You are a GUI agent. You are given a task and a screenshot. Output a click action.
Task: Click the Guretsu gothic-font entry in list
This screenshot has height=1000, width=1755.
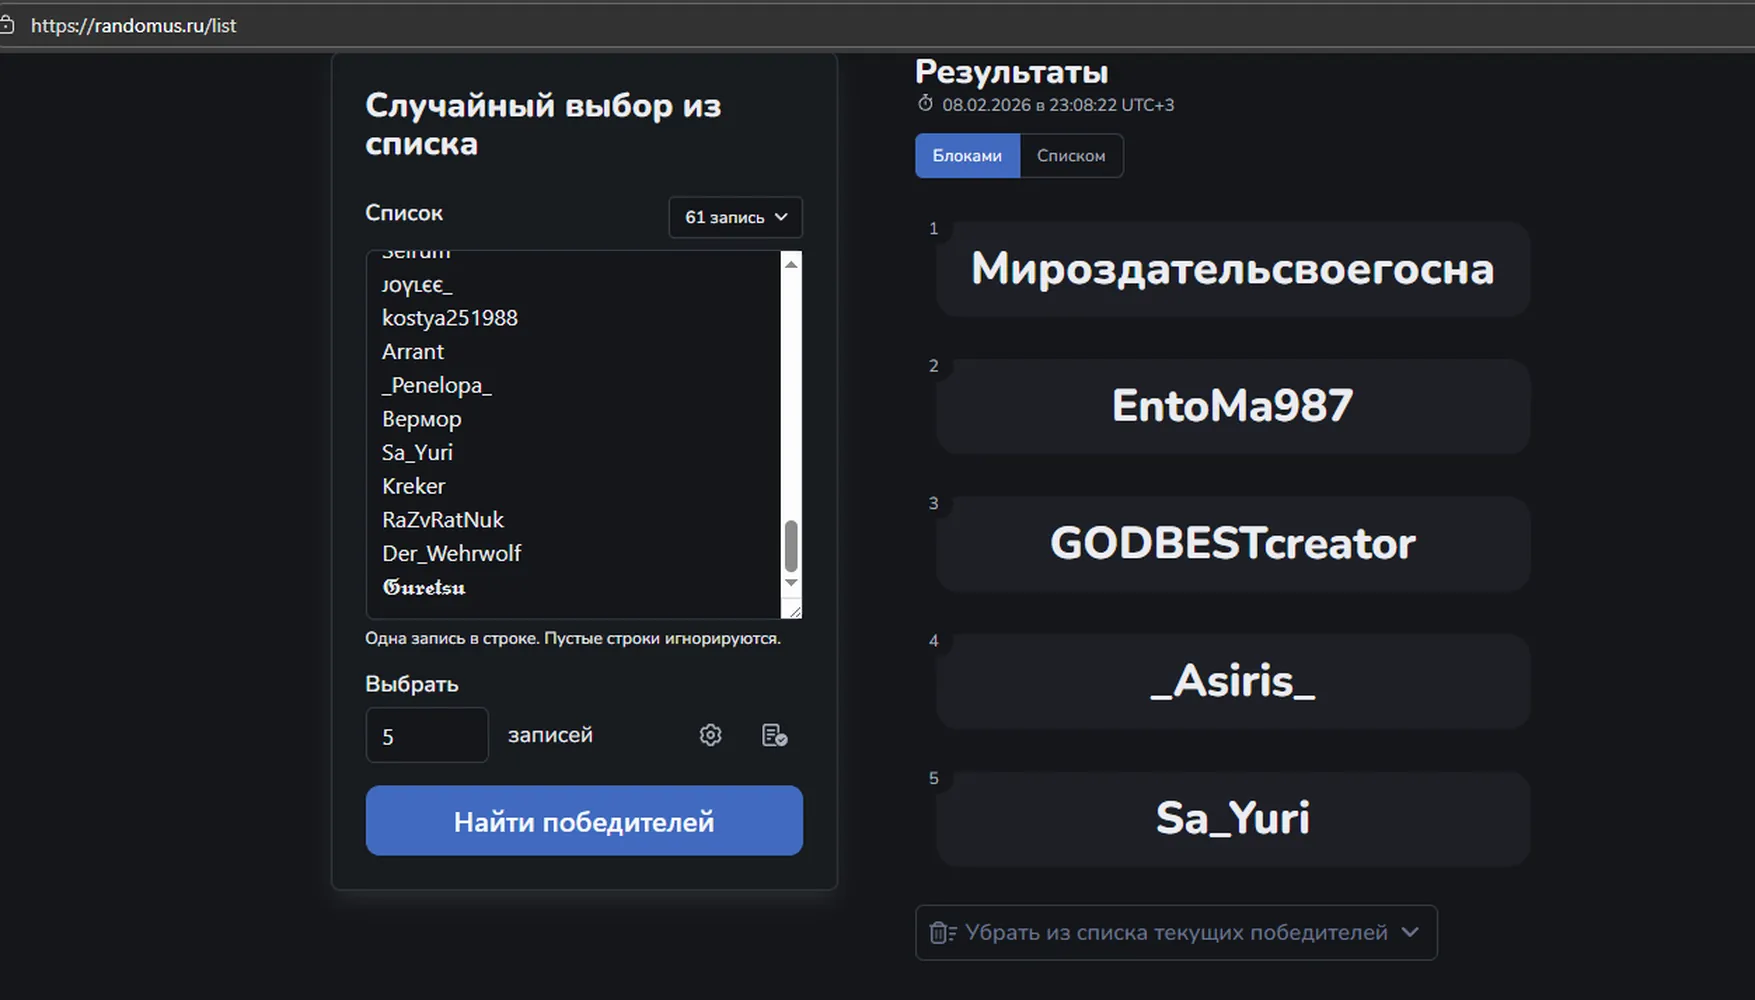click(x=424, y=587)
